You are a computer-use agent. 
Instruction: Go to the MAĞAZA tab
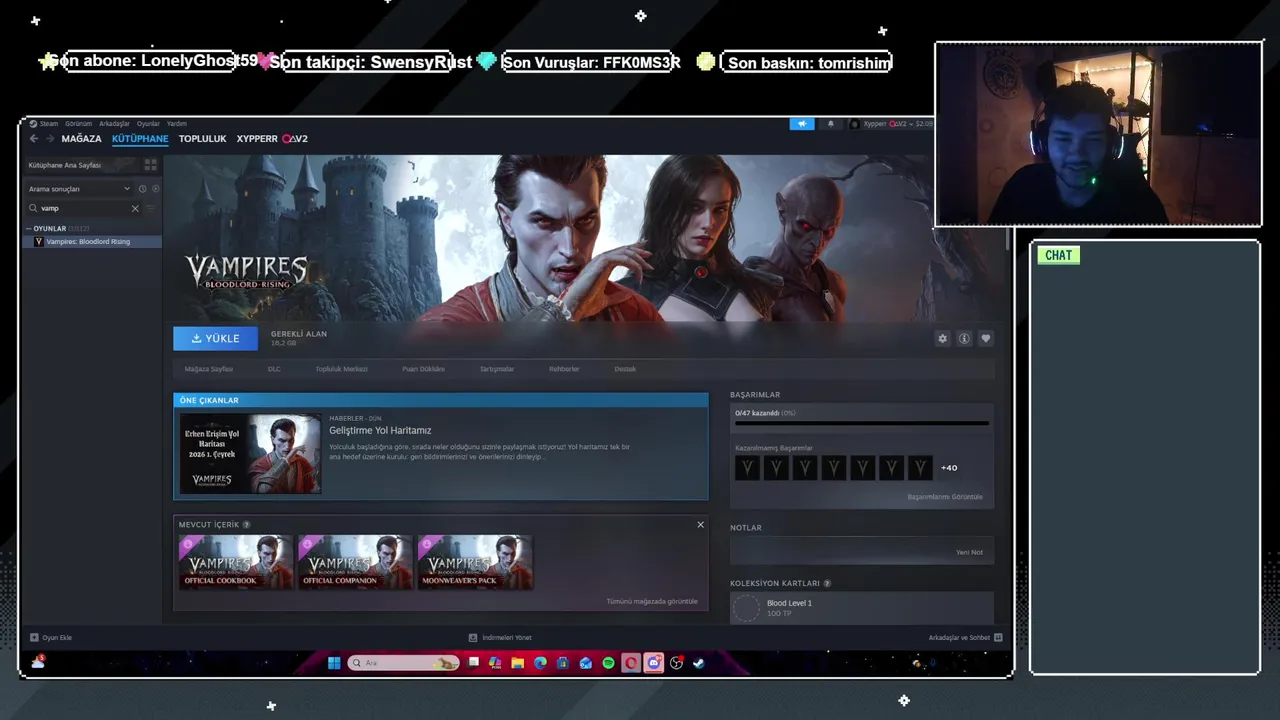81,139
